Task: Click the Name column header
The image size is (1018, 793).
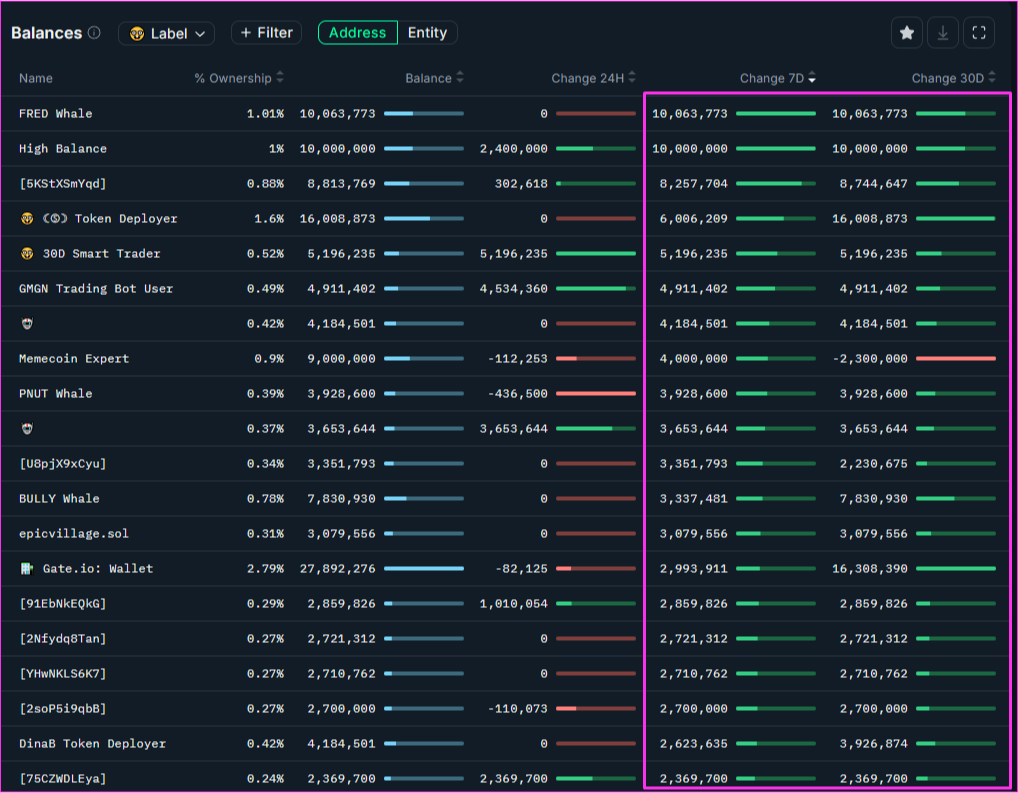Action: pos(36,78)
